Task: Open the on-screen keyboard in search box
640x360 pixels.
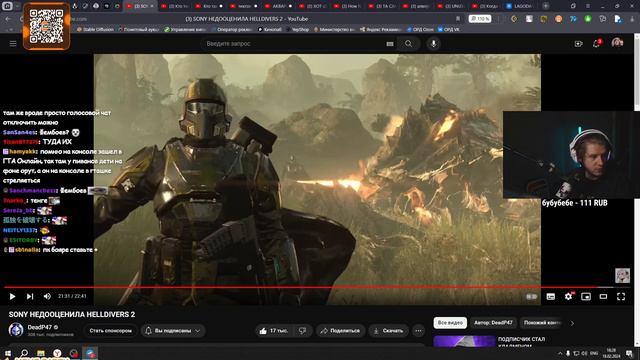Action: tap(390, 44)
